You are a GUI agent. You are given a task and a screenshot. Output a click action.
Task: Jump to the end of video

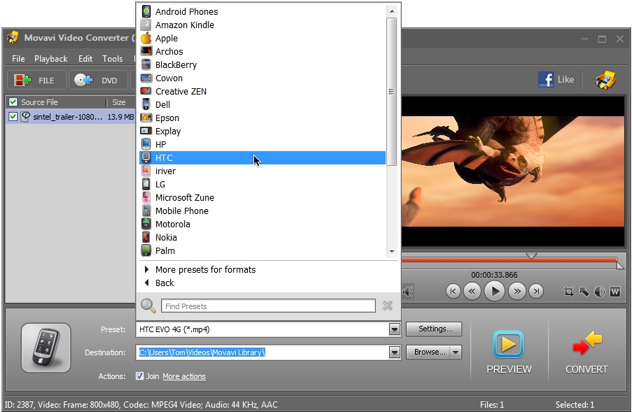click(x=536, y=291)
